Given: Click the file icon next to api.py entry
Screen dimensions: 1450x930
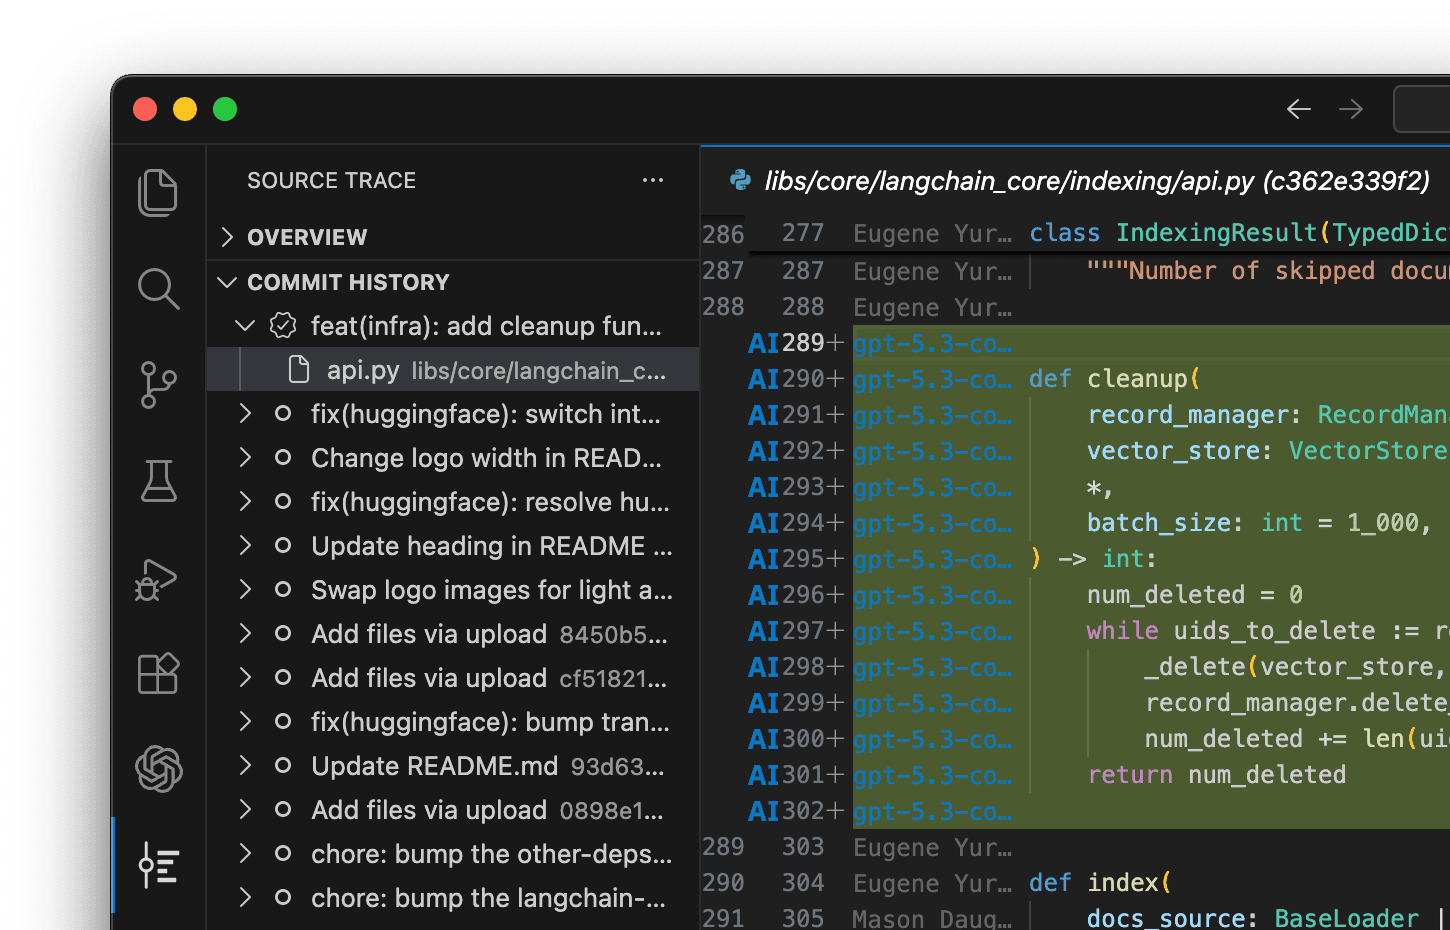Looking at the screenshot, I should click(298, 369).
